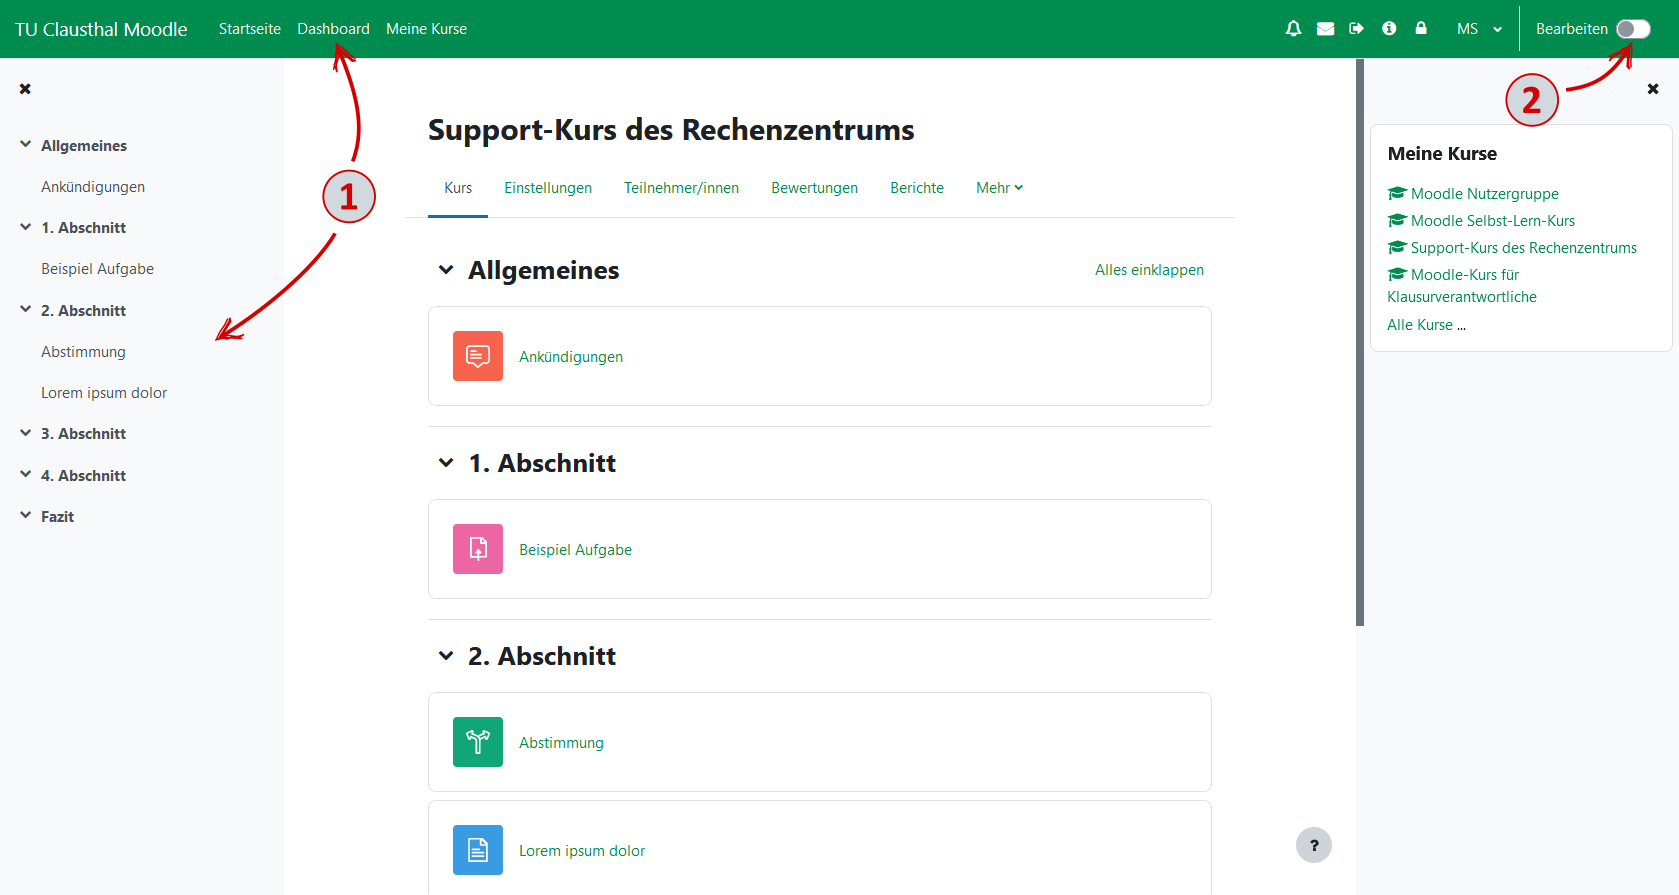Click graduation cap icon beside Support-Kurs des Rechenzentrums

click(x=1397, y=248)
